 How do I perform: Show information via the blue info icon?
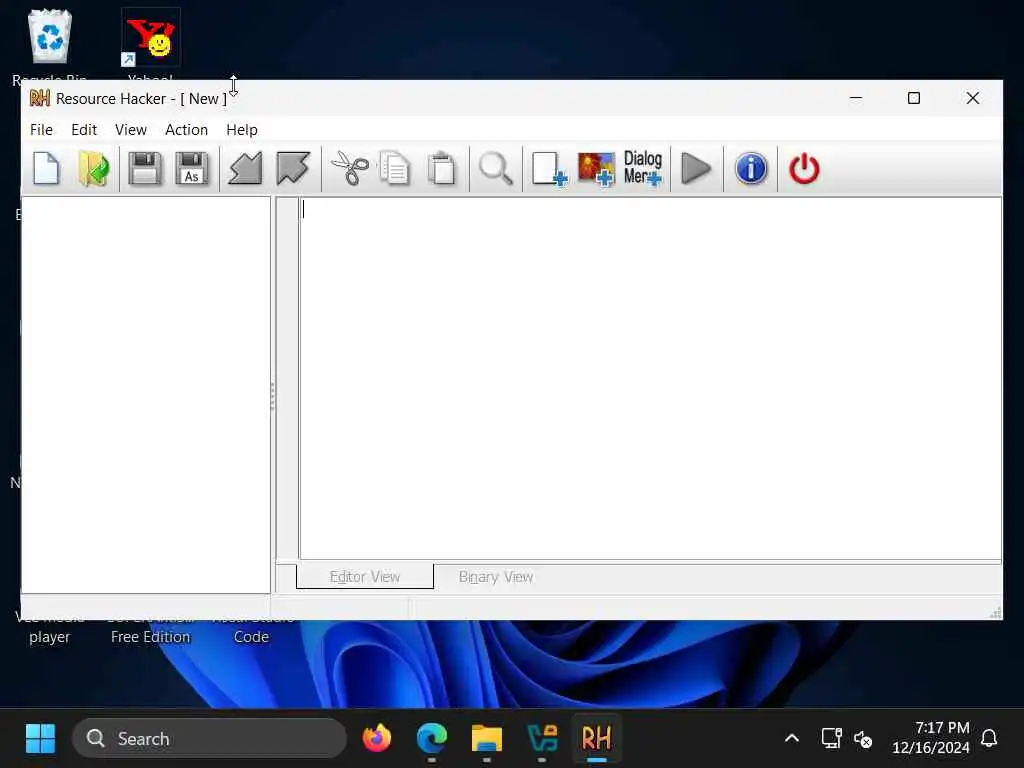tap(751, 168)
